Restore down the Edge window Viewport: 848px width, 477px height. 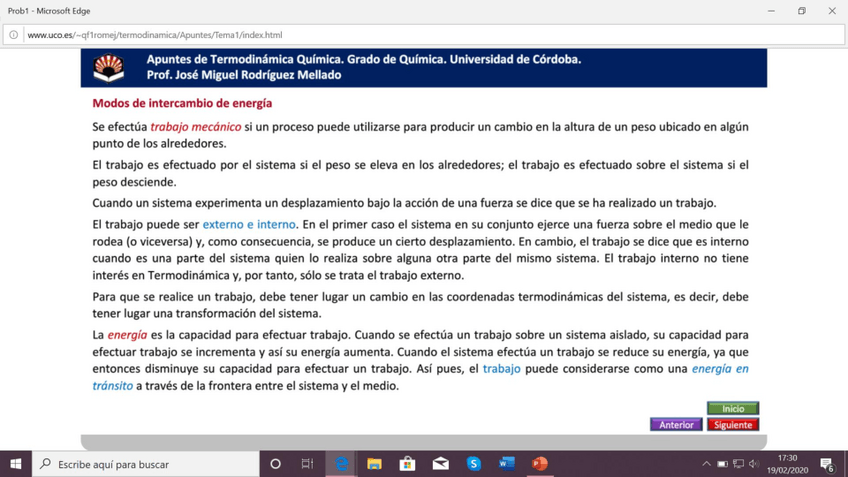point(801,11)
